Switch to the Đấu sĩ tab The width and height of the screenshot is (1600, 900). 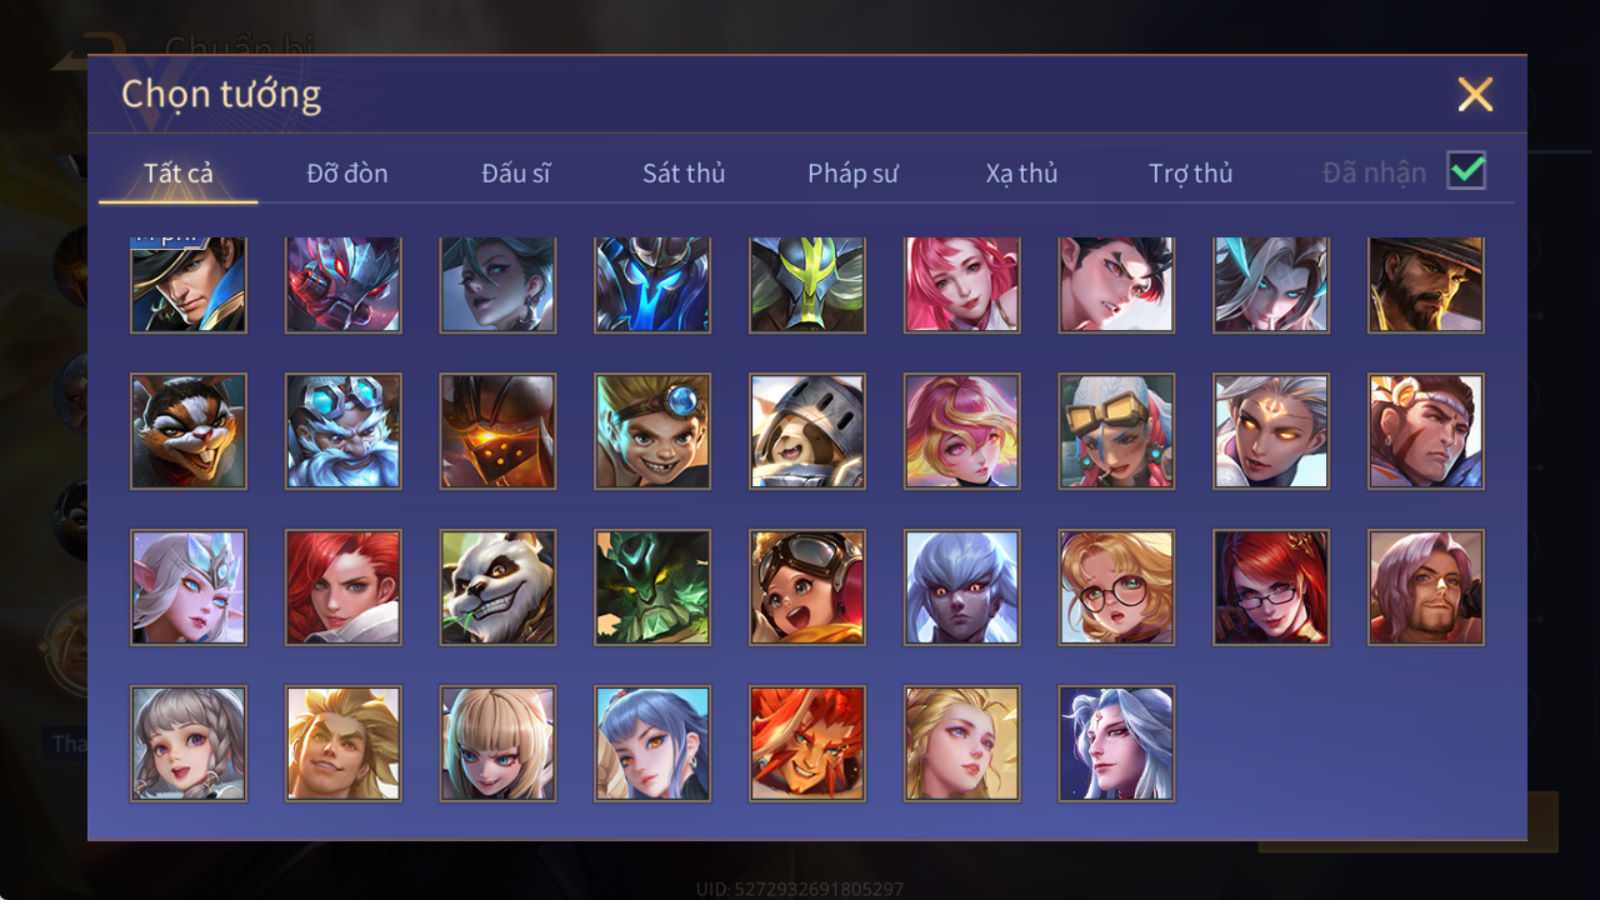[x=516, y=173]
